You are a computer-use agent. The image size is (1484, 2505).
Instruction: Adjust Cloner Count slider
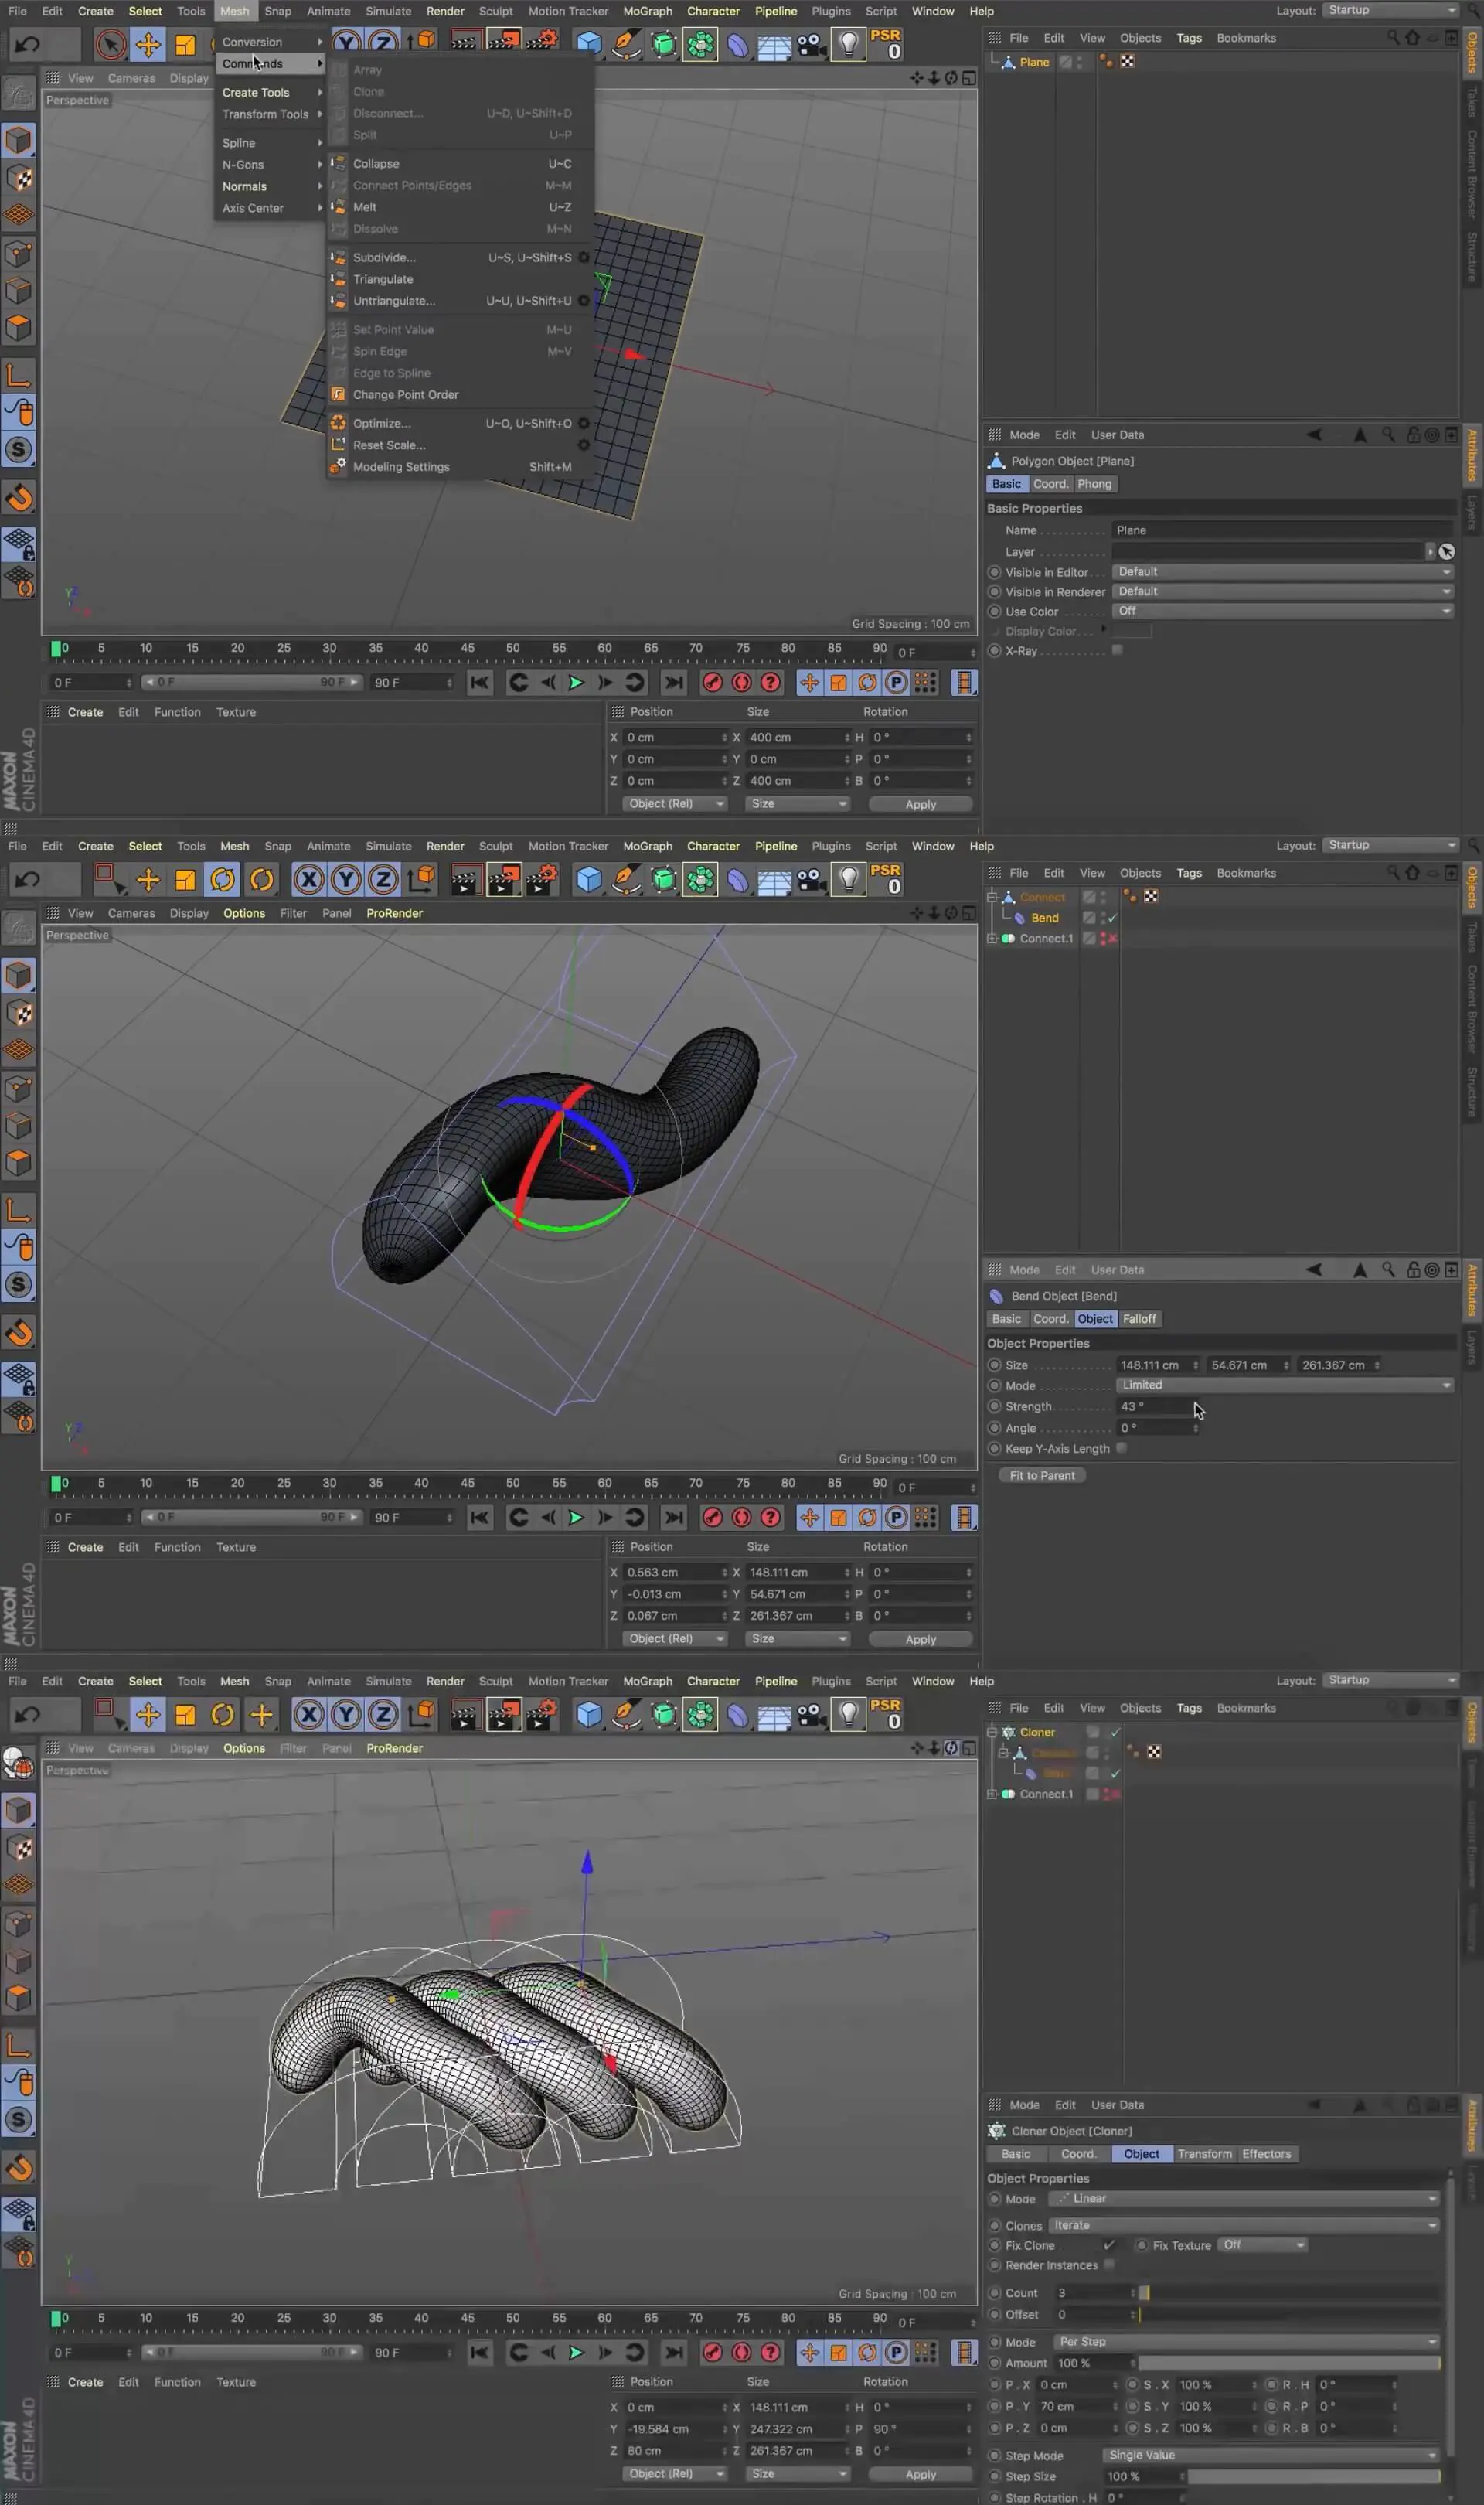point(1290,2293)
